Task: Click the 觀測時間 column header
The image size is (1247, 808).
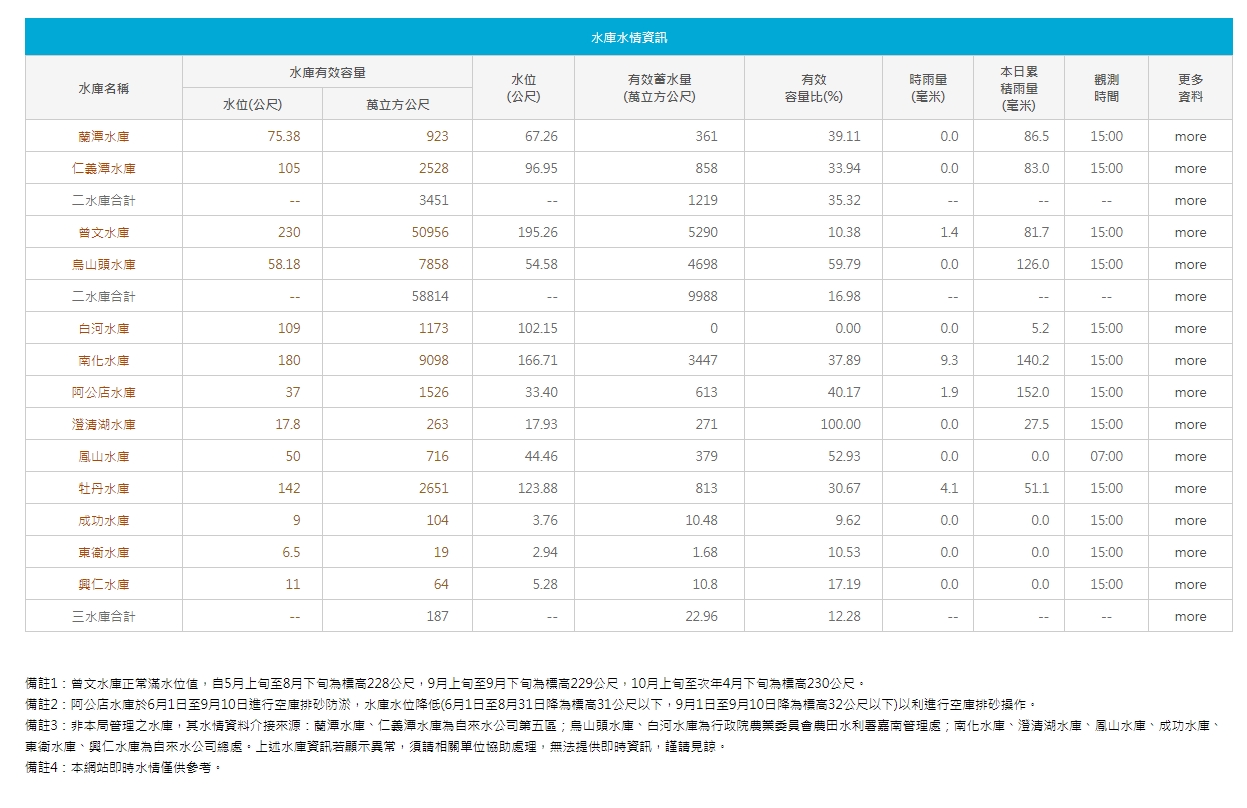Action: (1106, 88)
